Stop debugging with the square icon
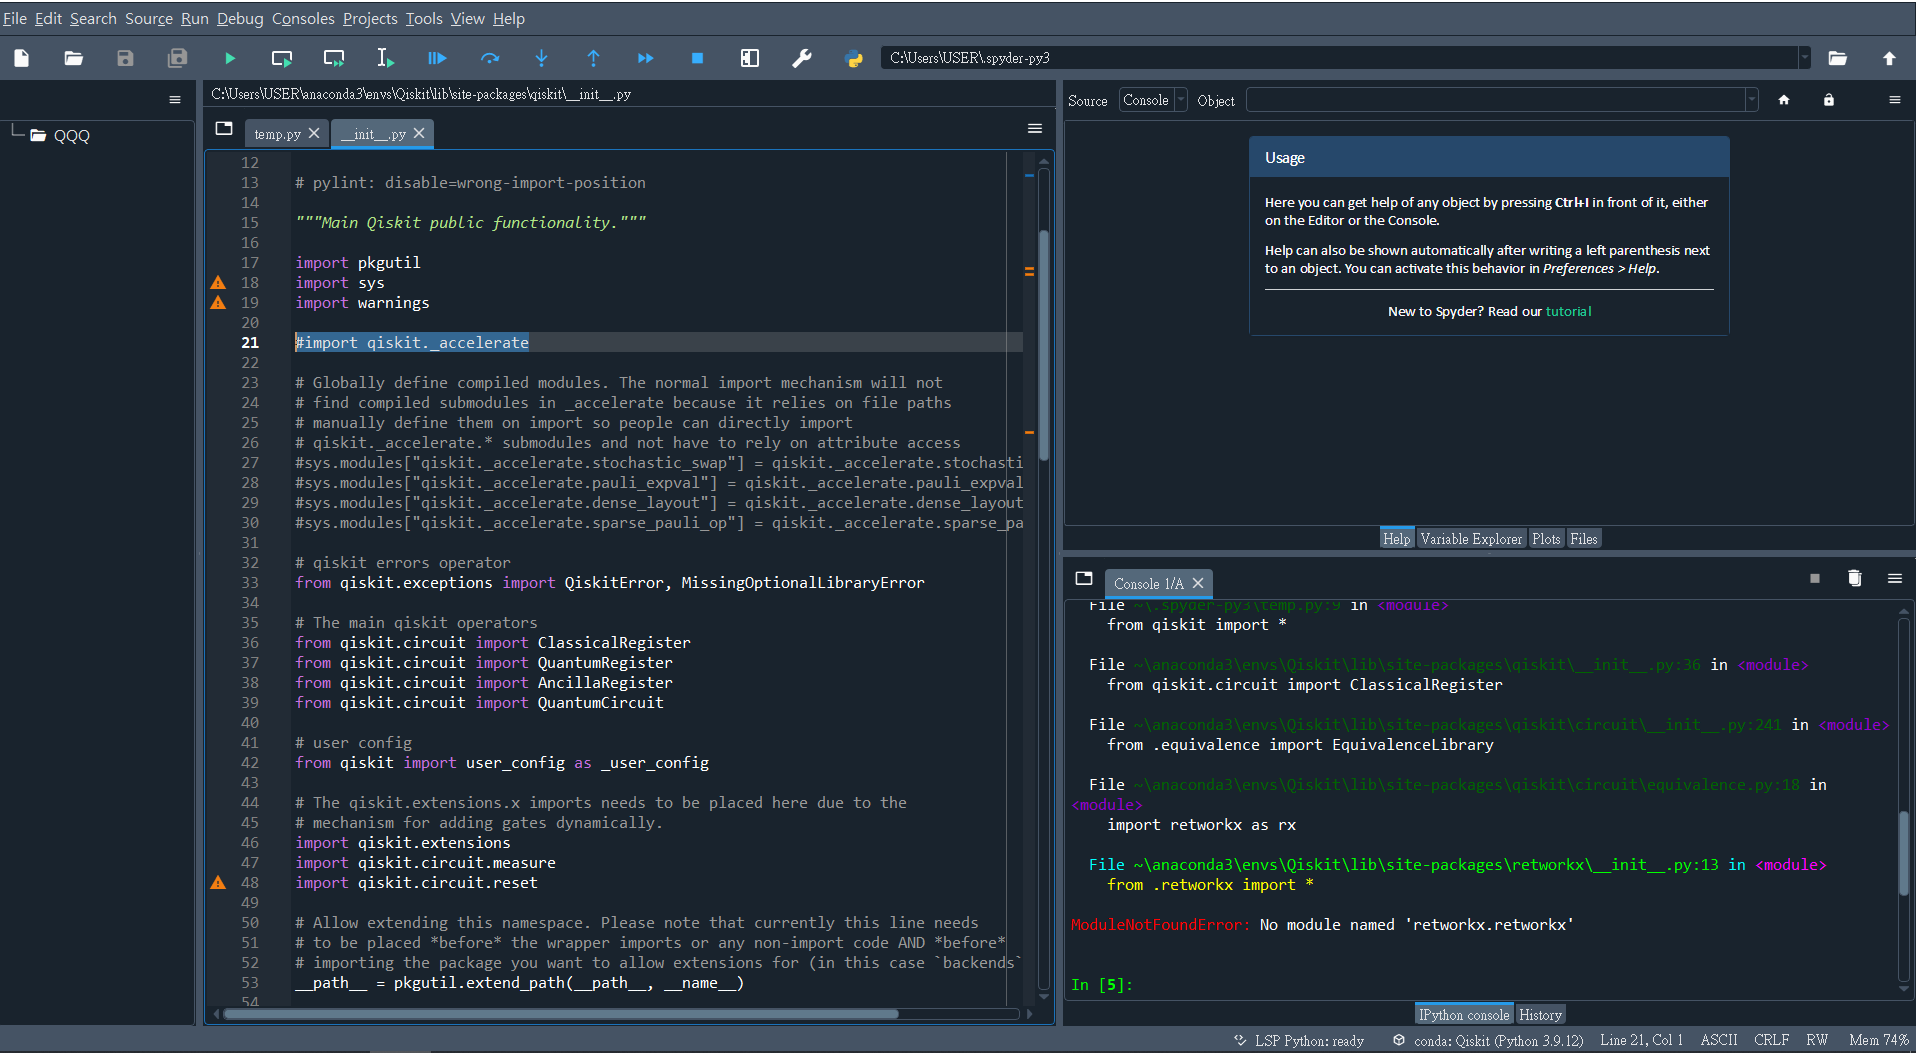 coord(697,58)
